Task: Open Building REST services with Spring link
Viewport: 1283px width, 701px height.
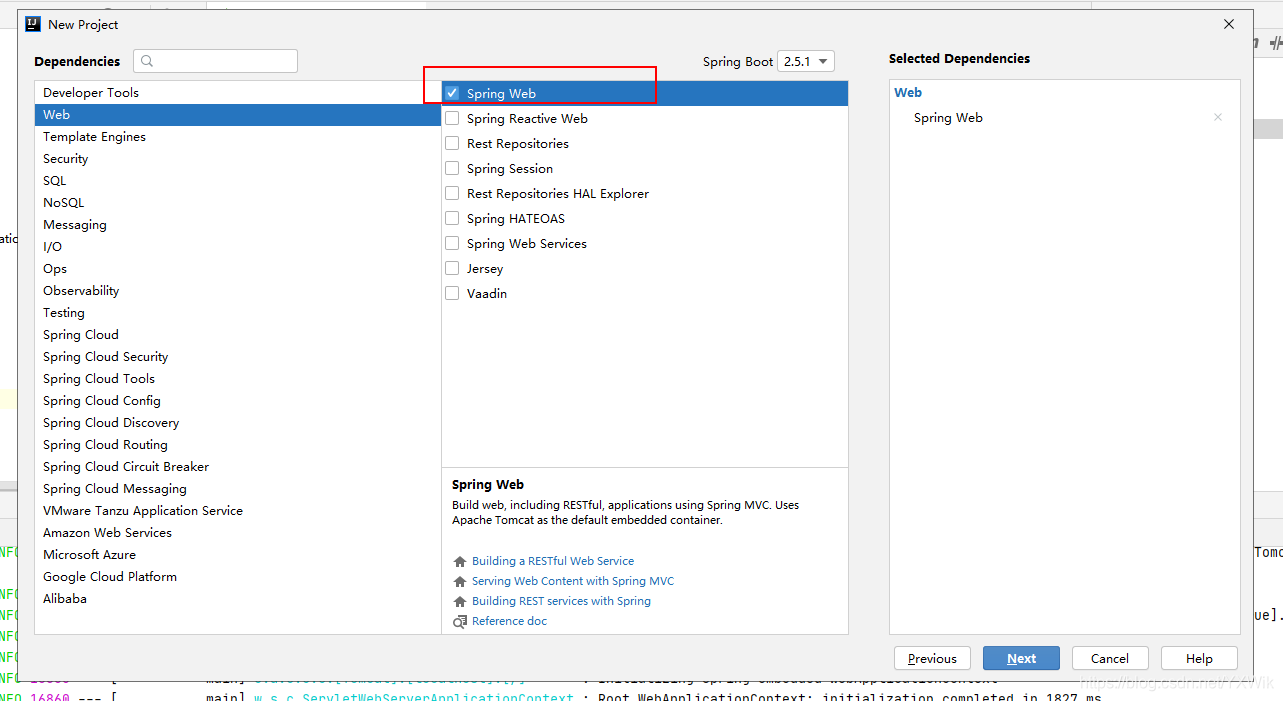Action: click(x=561, y=602)
